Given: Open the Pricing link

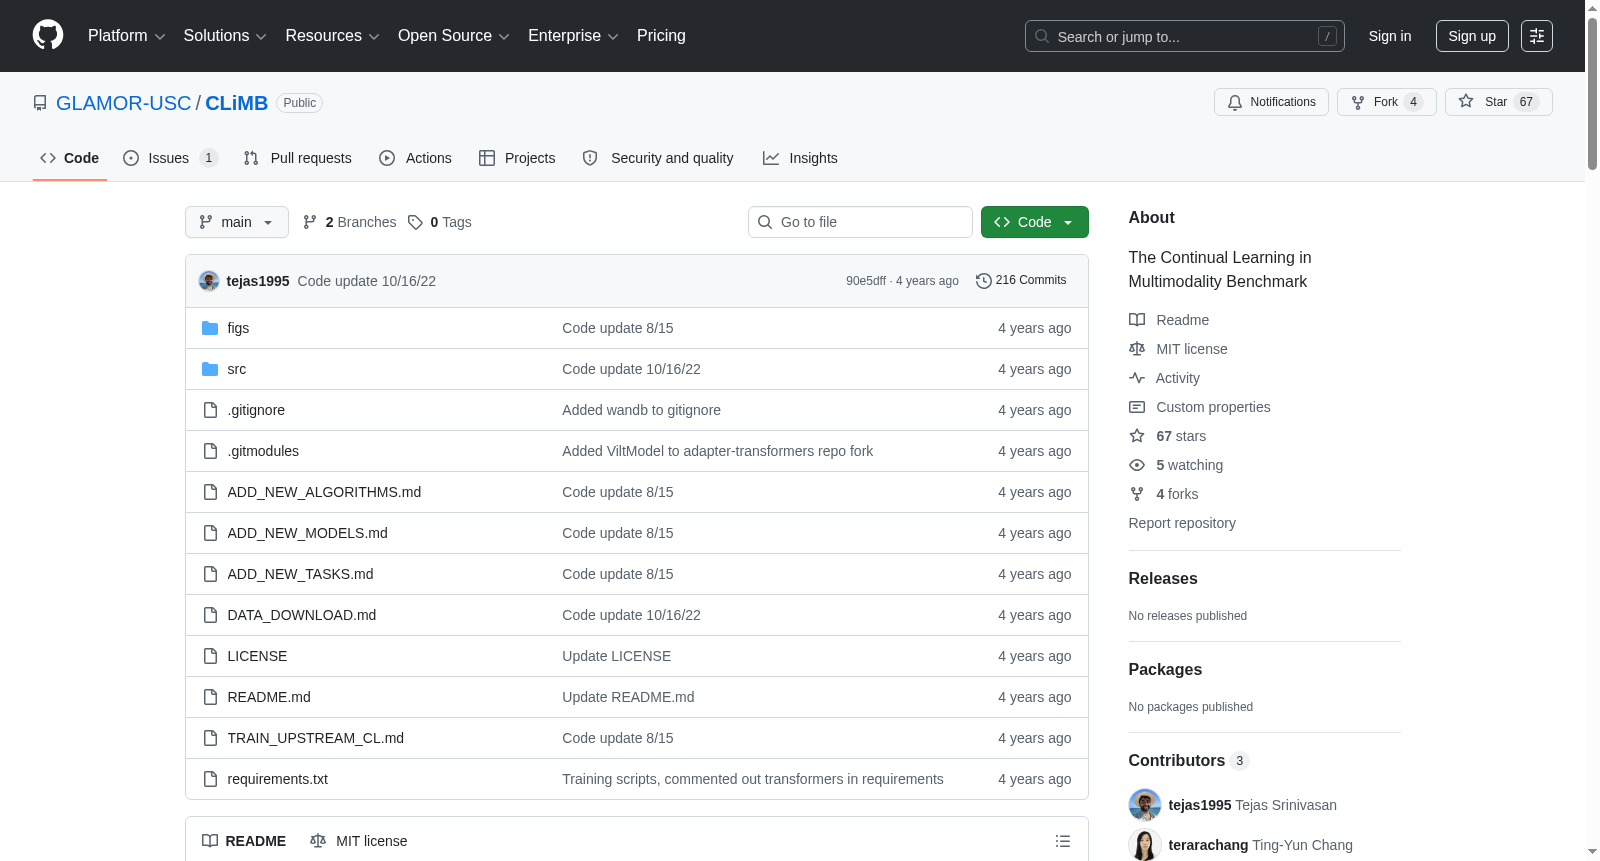Looking at the screenshot, I should tap(661, 36).
